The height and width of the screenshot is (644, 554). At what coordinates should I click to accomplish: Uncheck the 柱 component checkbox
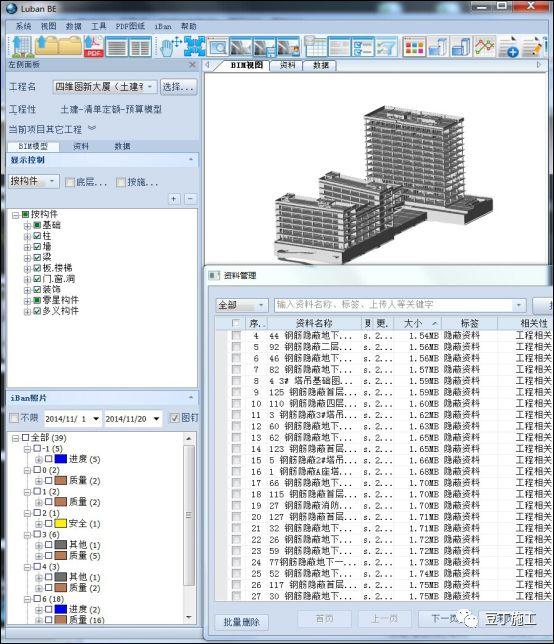click(x=37, y=236)
